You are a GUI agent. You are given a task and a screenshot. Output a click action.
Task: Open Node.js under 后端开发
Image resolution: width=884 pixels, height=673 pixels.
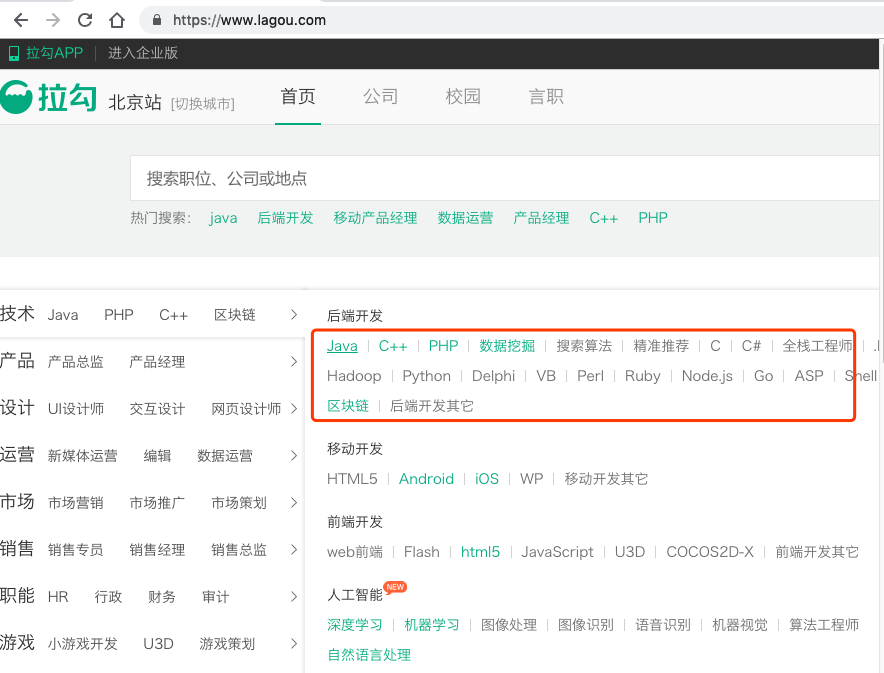pyautogui.click(x=707, y=376)
